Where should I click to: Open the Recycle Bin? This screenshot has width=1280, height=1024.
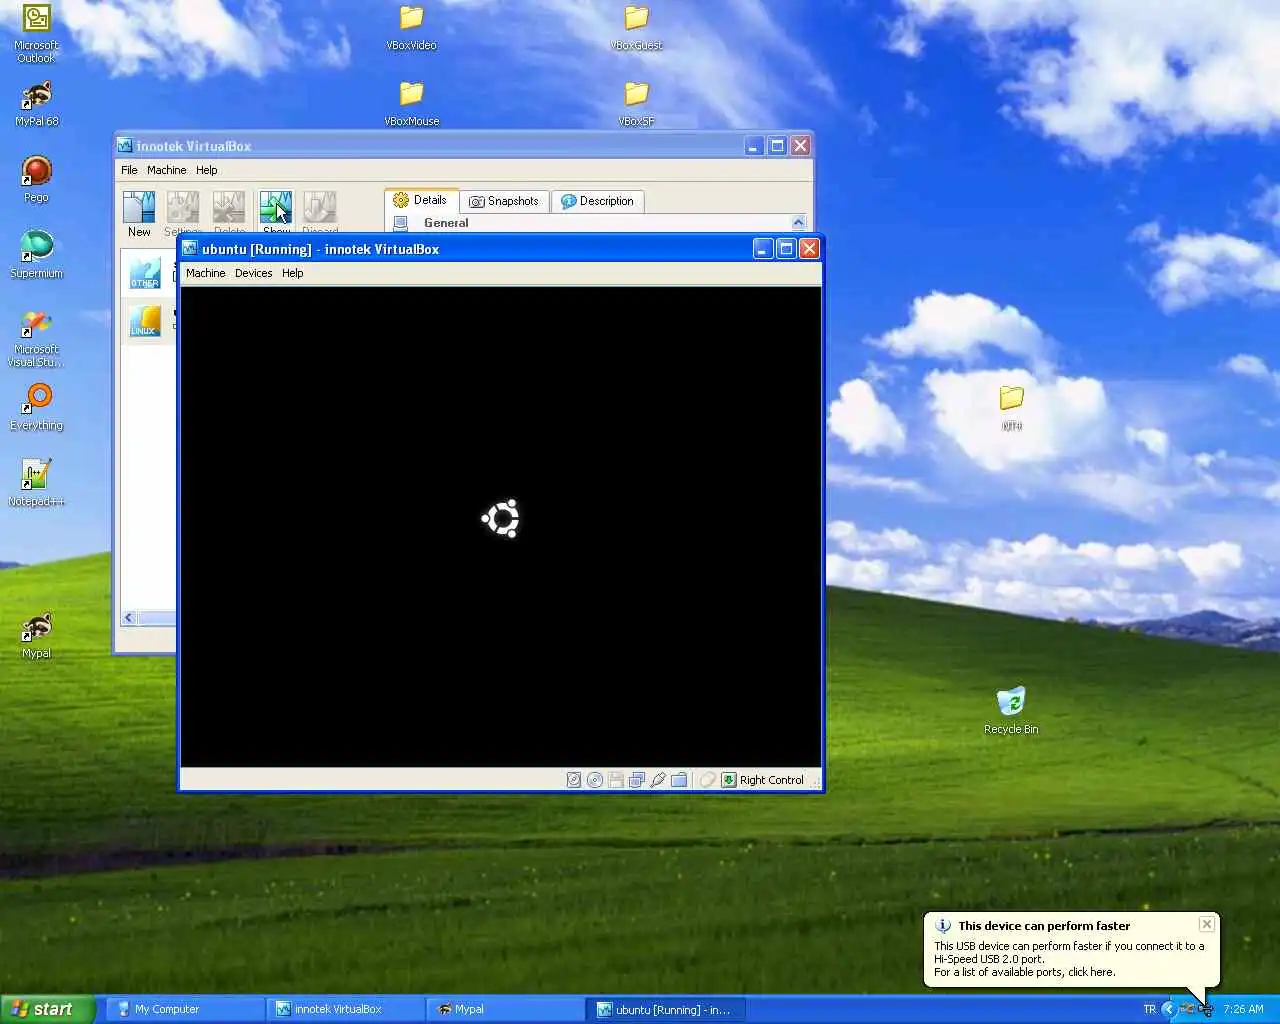(x=1011, y=711)
